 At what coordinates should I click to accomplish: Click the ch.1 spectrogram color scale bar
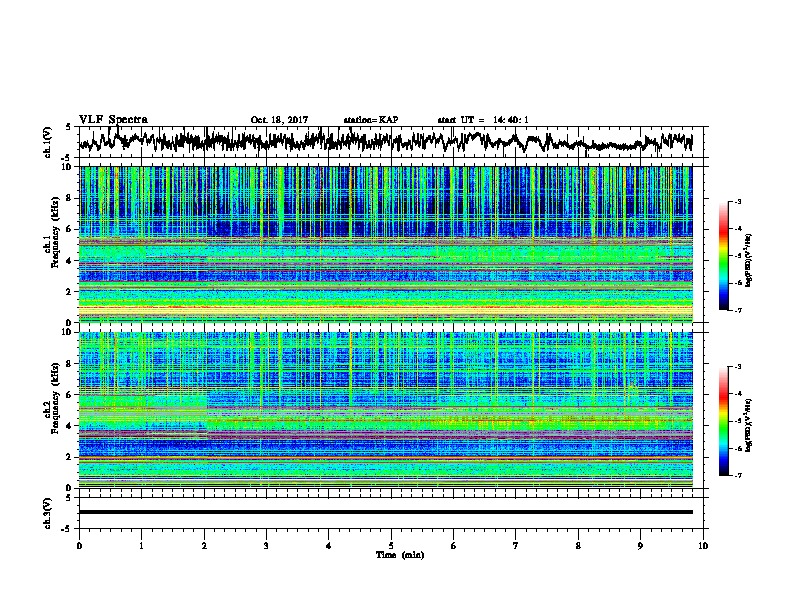tap(723, 256)
